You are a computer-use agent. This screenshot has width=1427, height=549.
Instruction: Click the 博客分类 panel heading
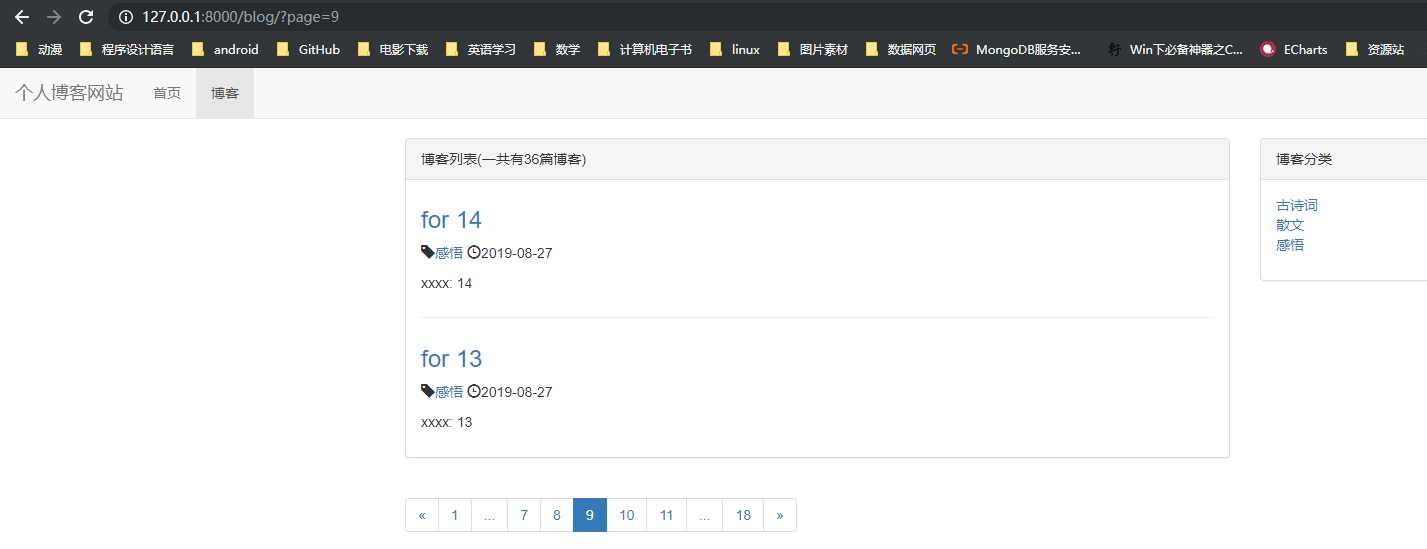point(1304,159)
